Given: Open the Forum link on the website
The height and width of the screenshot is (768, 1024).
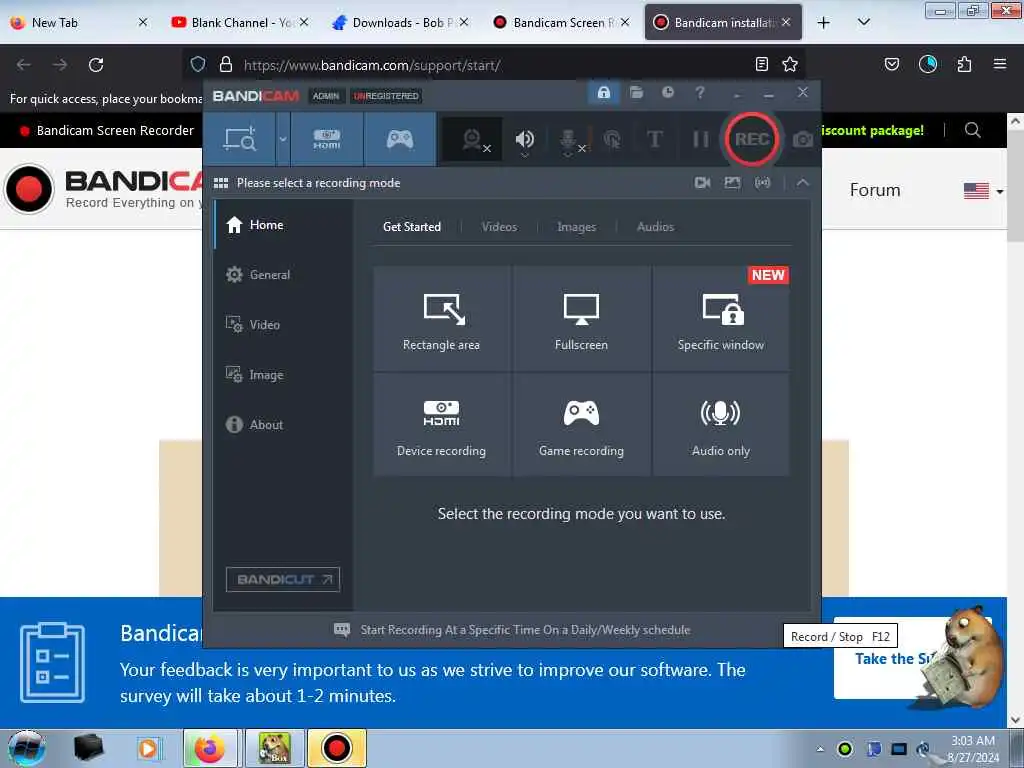Looking at the screenshot, I should tap(874, 190).
